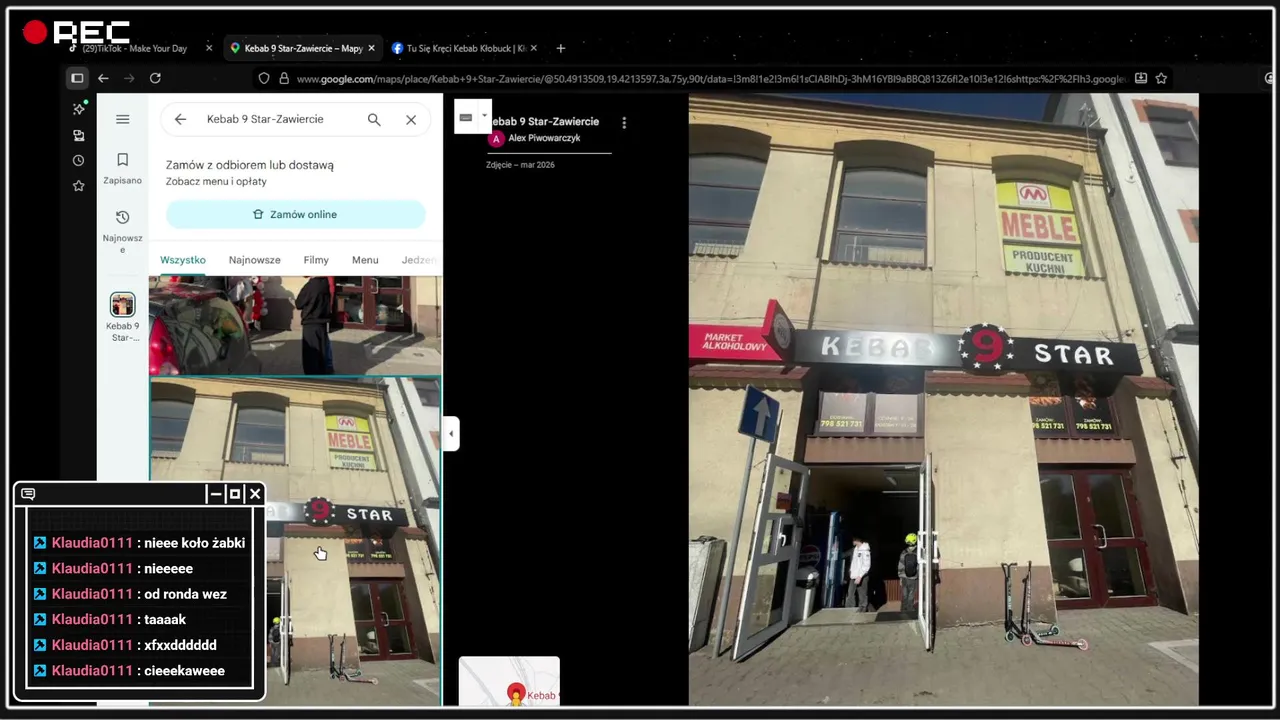Open the Google Maps hamburger menu
This screenshot has height=720, width=1280.
[123, 119]
